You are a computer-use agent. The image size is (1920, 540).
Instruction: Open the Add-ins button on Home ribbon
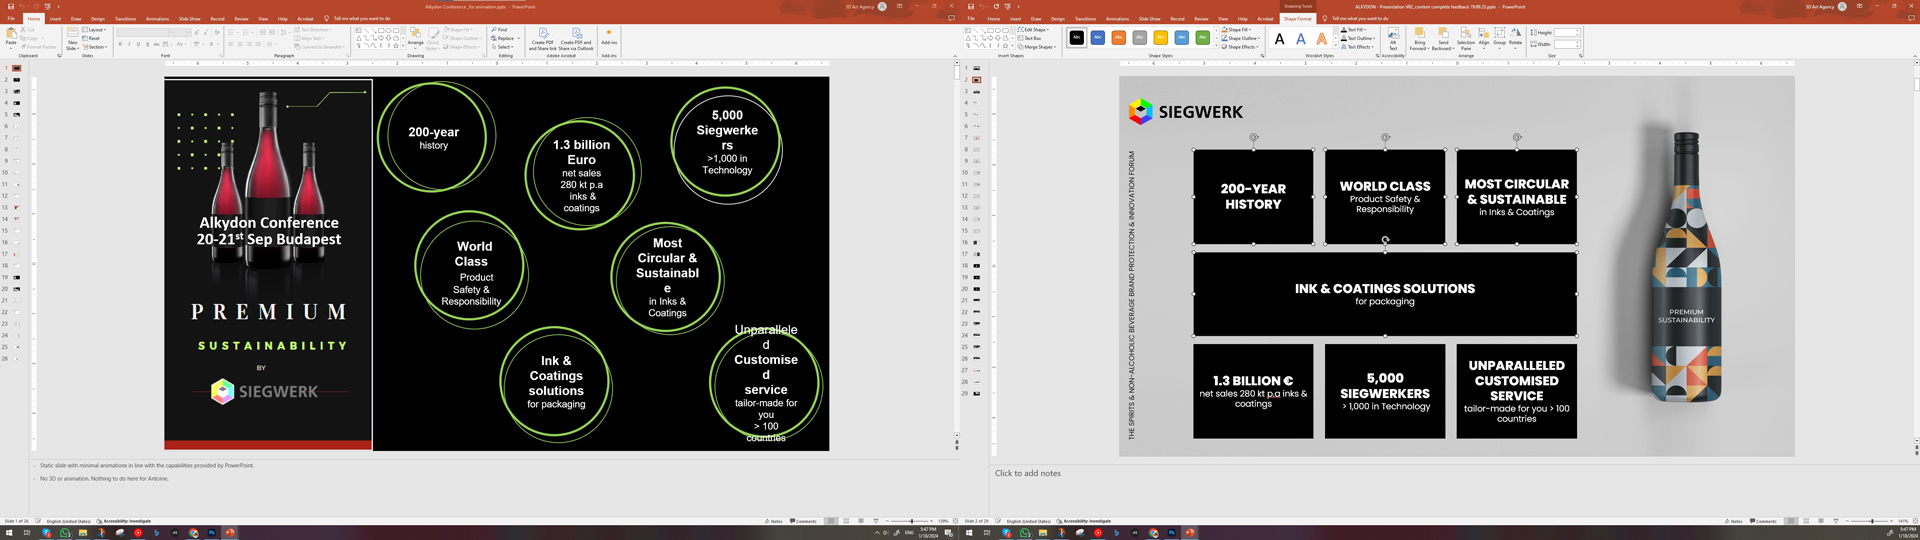point(608,37)
